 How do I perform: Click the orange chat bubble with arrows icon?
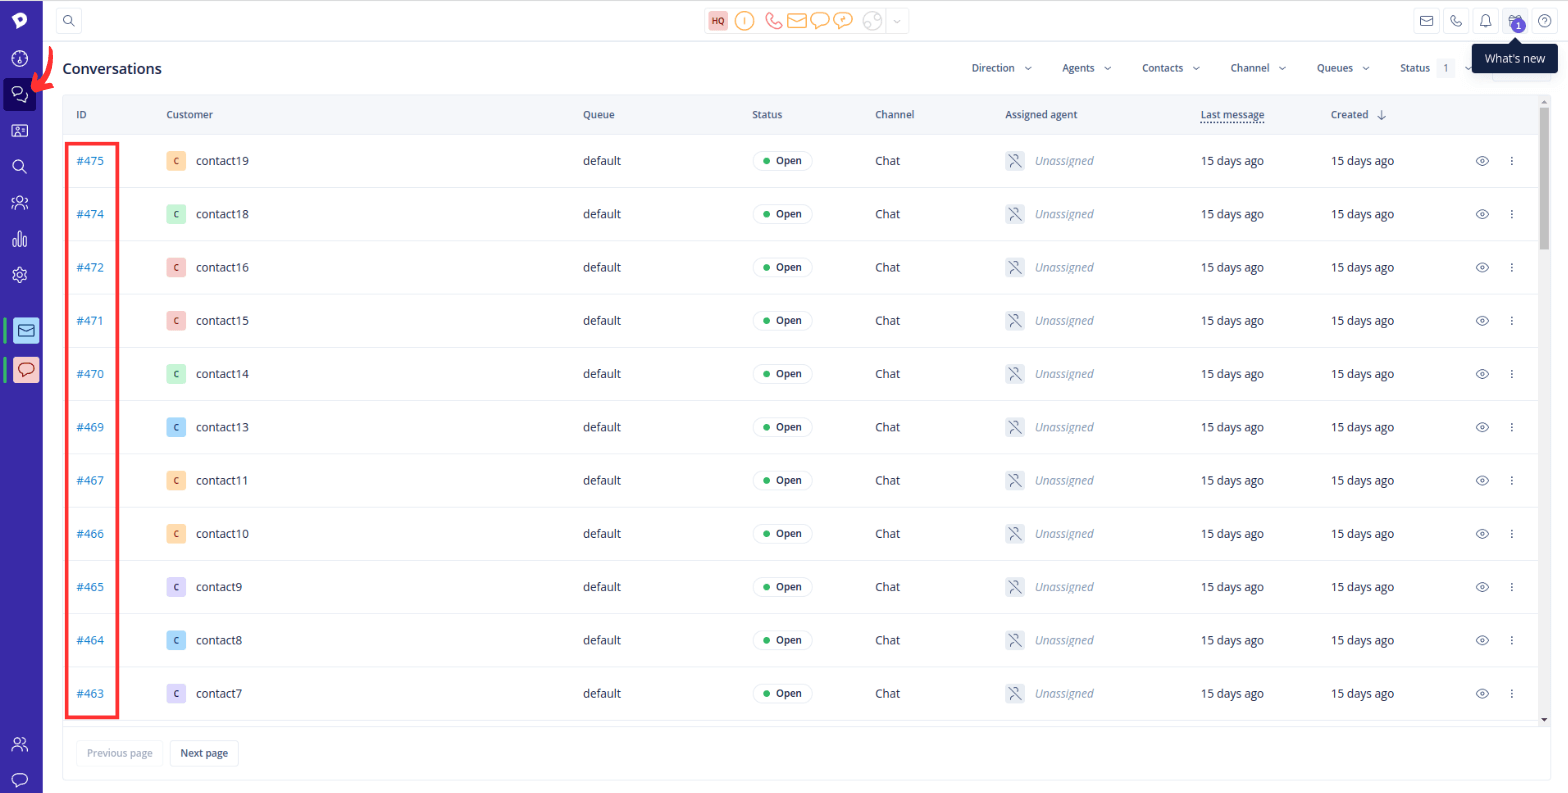click(x=845, y=20)
